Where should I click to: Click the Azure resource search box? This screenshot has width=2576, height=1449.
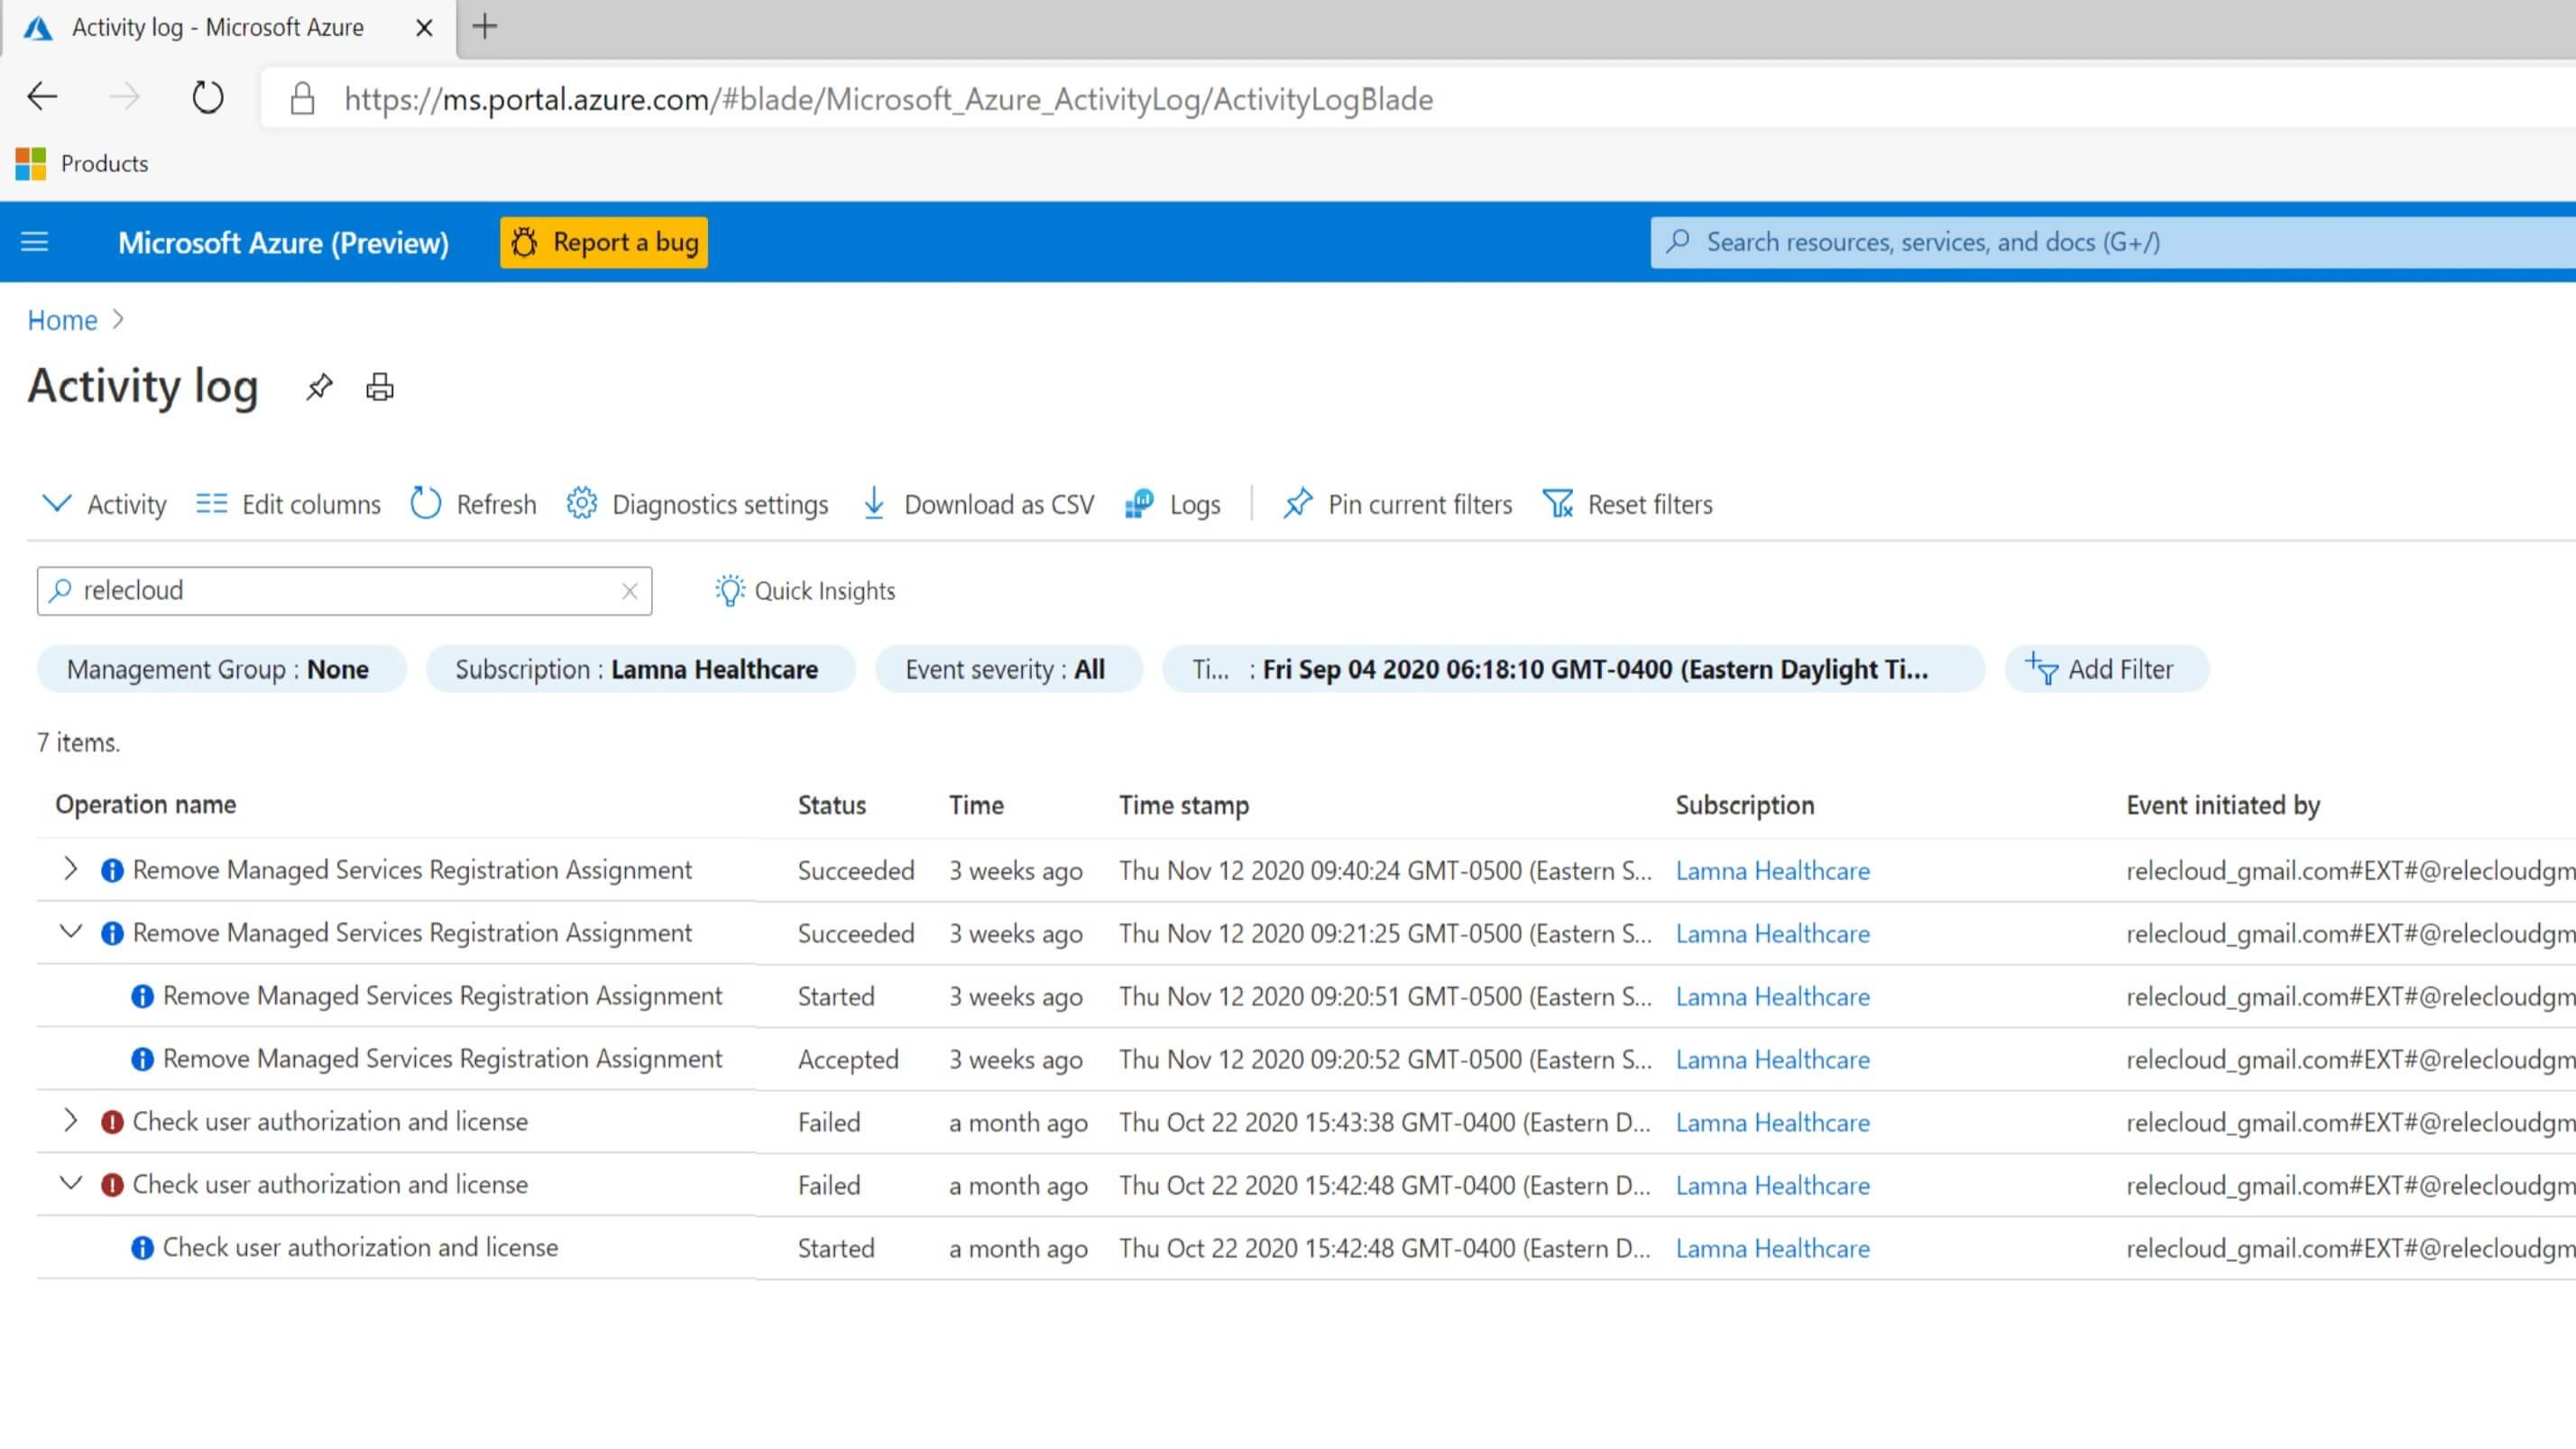pos(2100,242)
